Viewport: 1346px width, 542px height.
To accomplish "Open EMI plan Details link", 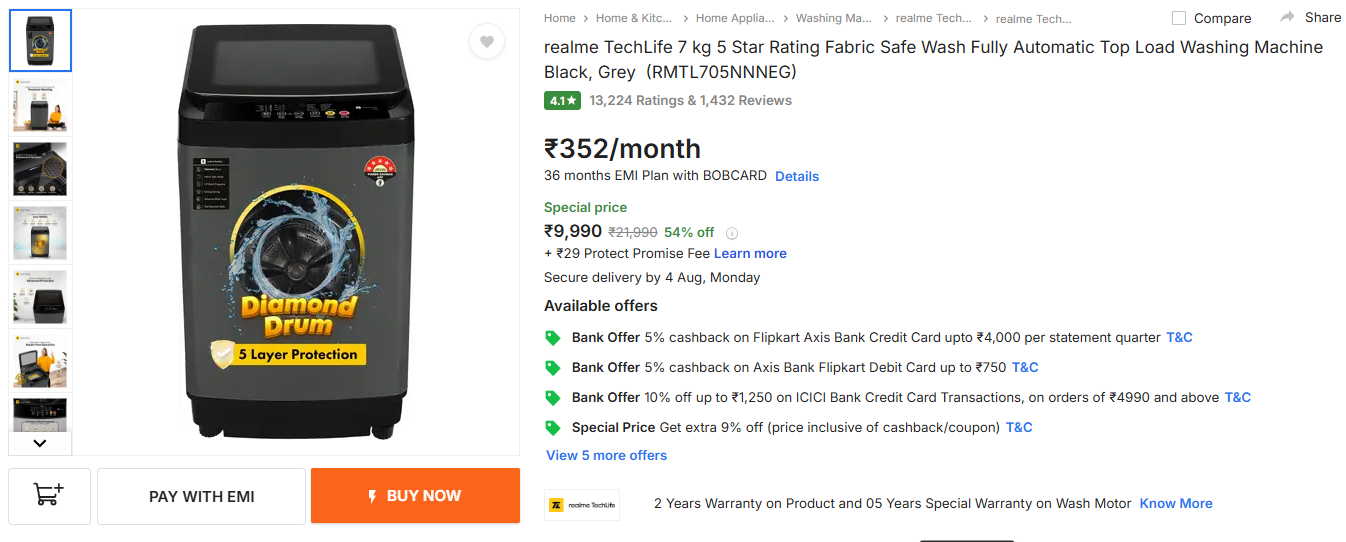I will click(x=797, y=176).
